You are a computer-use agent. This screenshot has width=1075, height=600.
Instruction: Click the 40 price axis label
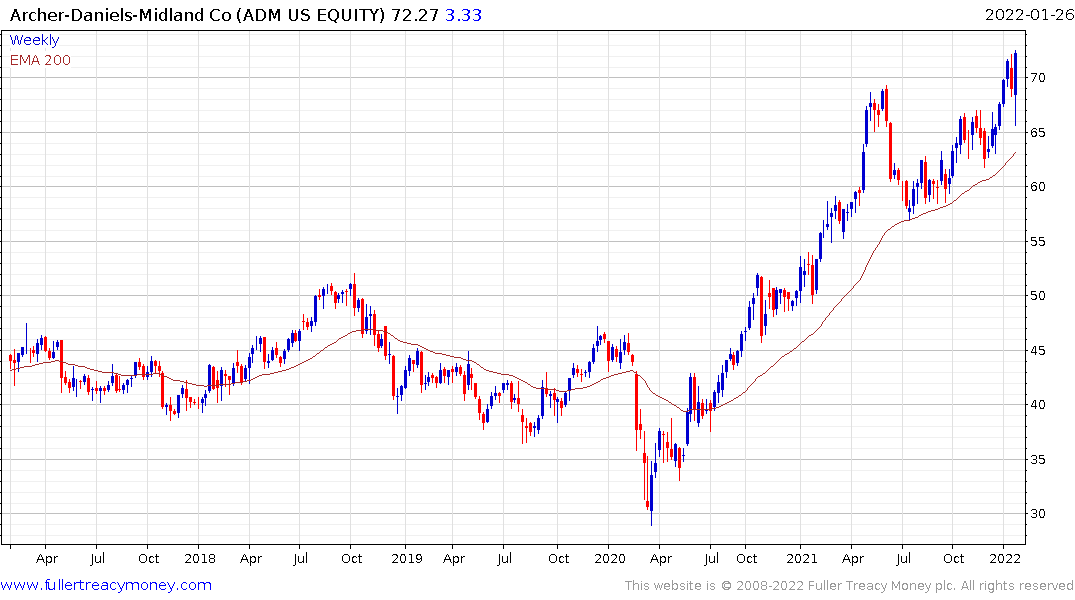[x=1037, y=405]
